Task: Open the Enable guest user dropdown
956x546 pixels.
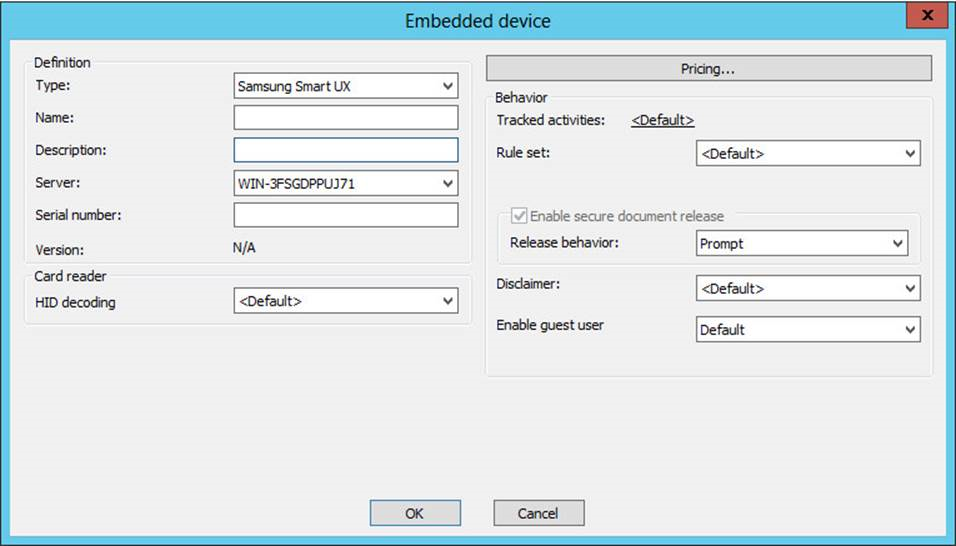Action: [x=807, y=329]
